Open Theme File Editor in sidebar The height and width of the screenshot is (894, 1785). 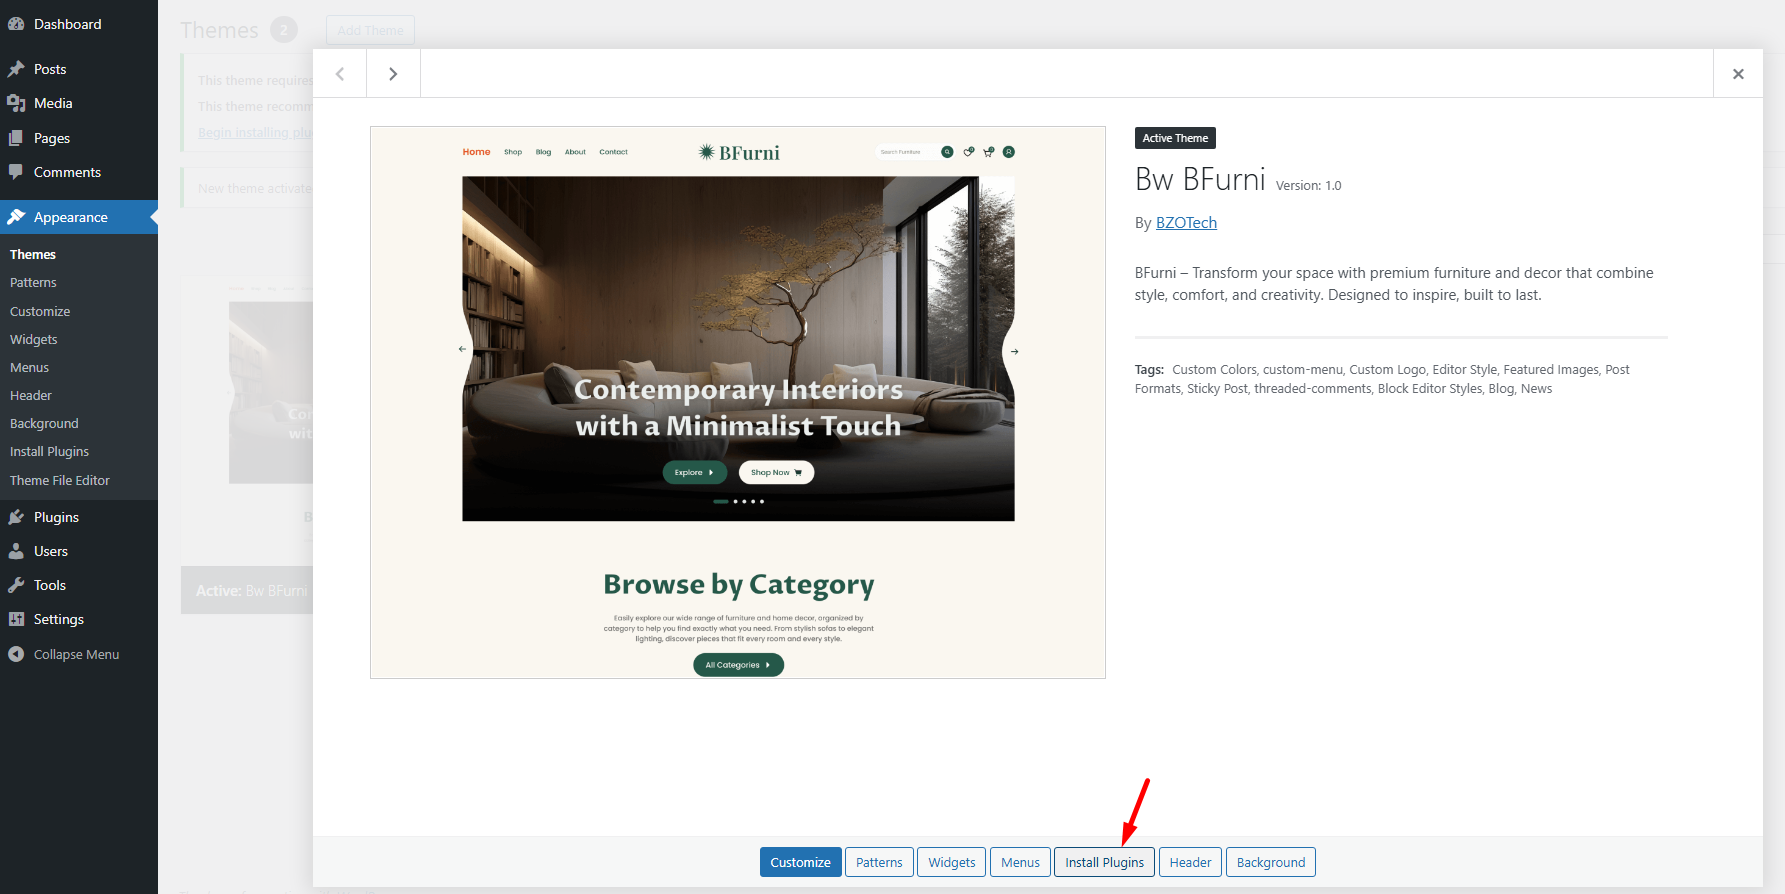[60, 480]
